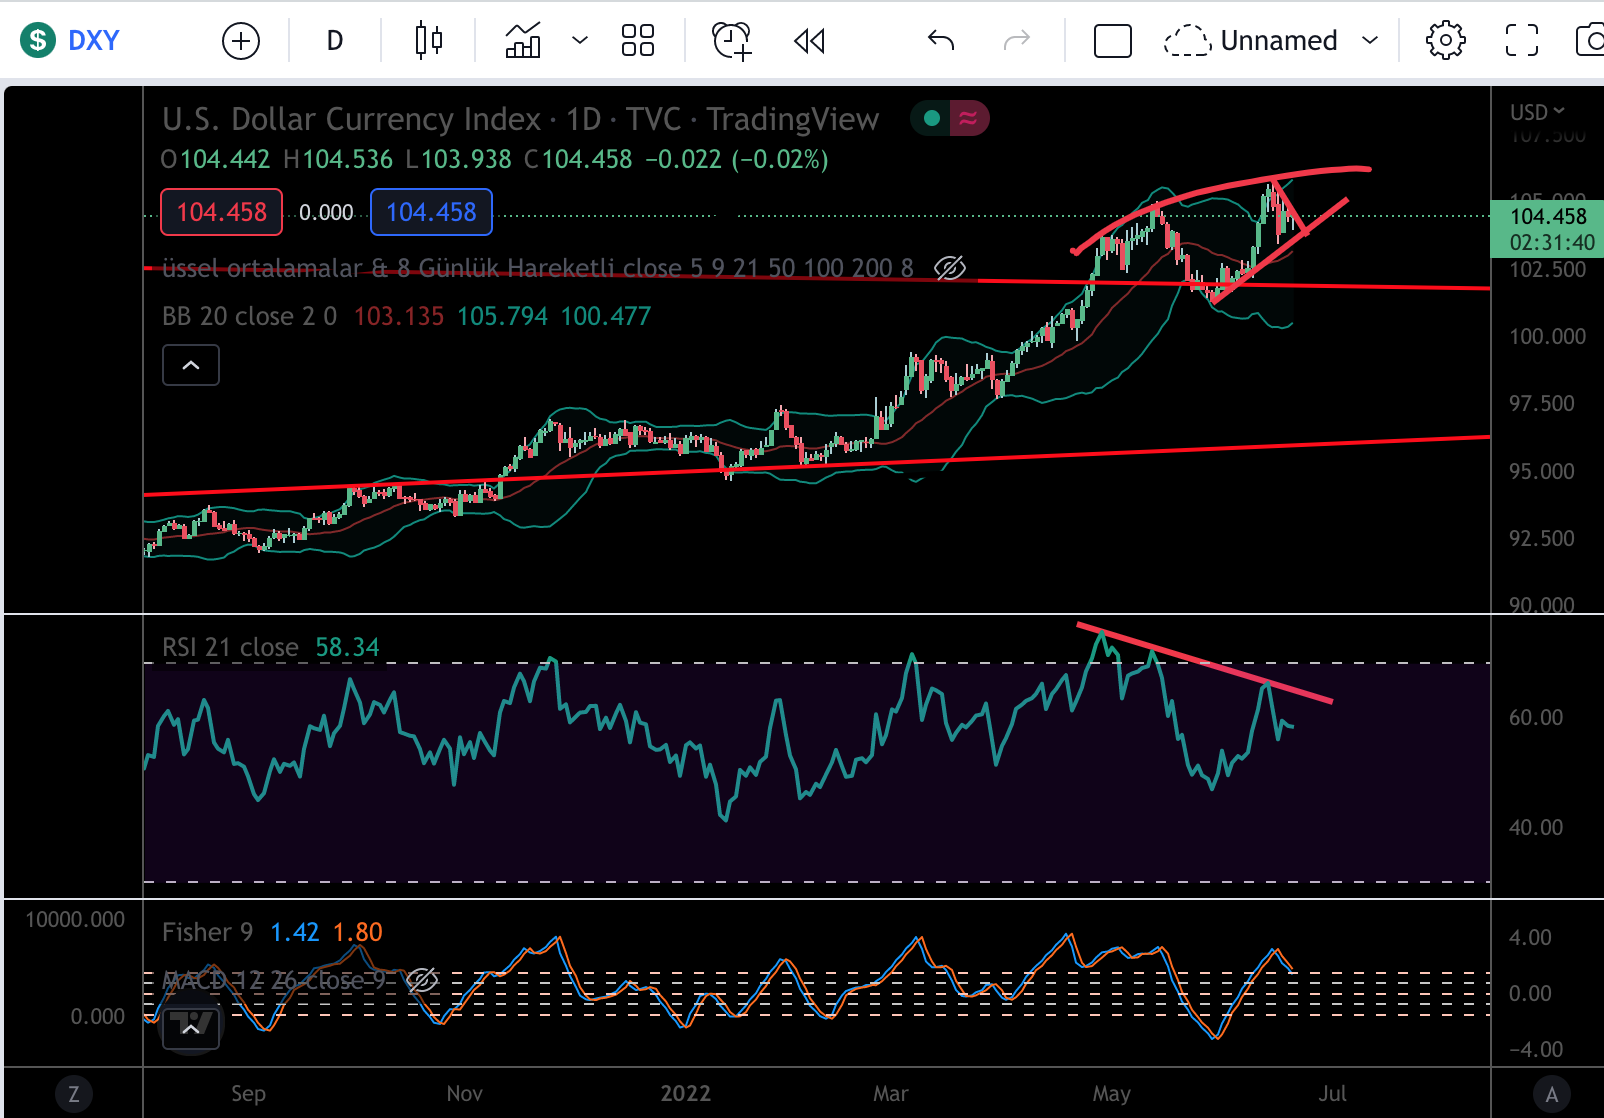Click the 0.000 spread value
Viewport: 1604px width, 1118px height.
[x=326, y=212]
